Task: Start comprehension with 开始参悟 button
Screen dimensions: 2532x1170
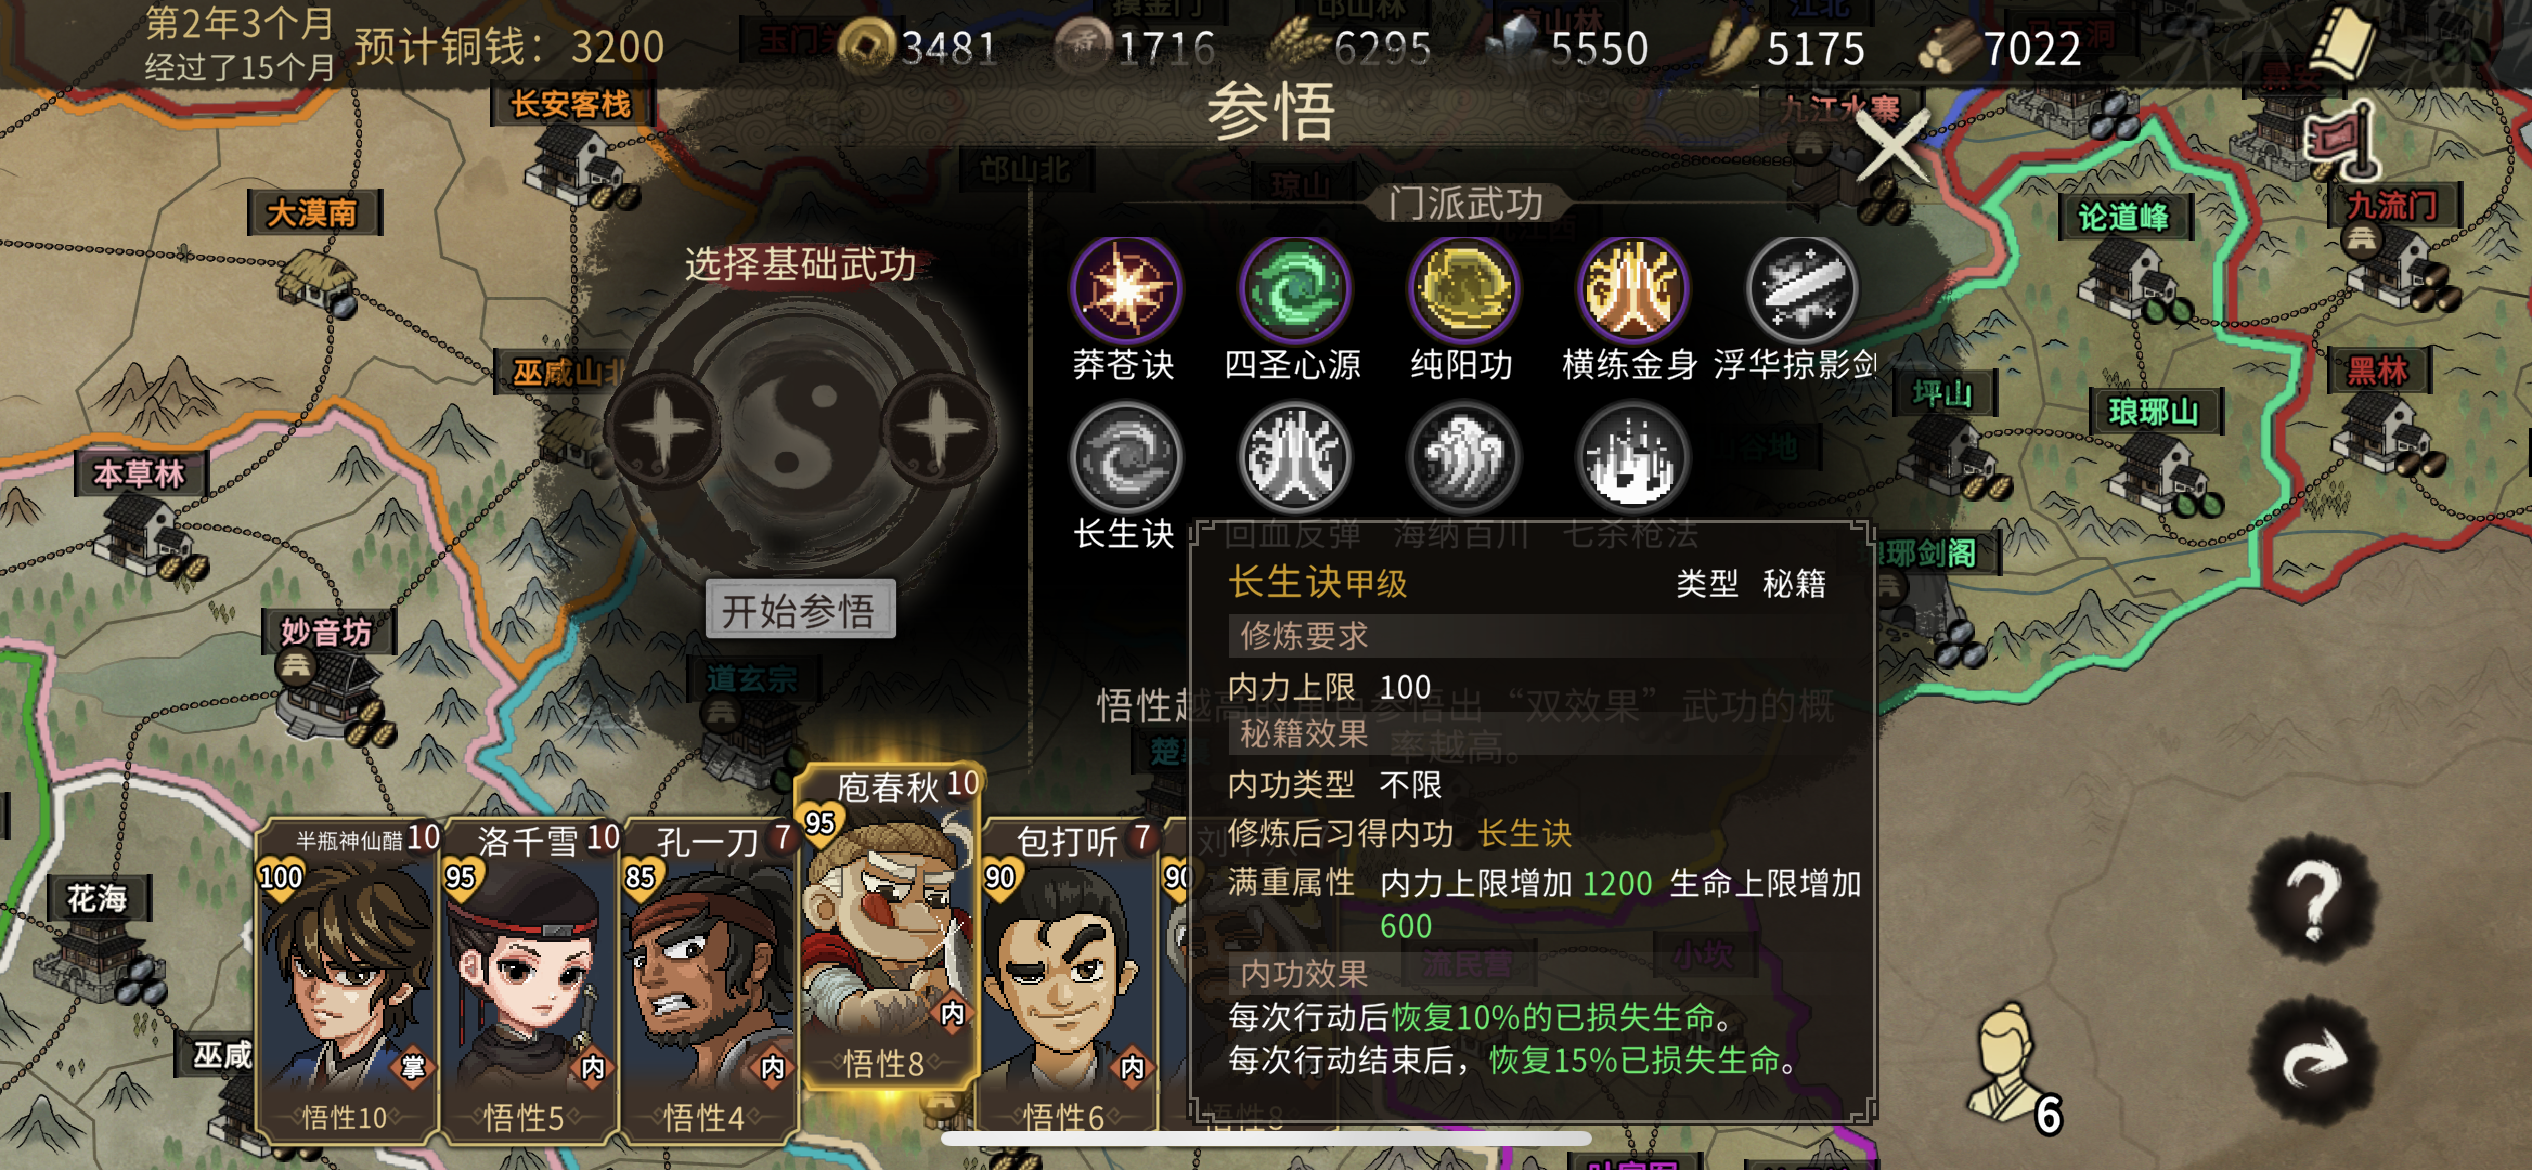Action: pos(800,609)
